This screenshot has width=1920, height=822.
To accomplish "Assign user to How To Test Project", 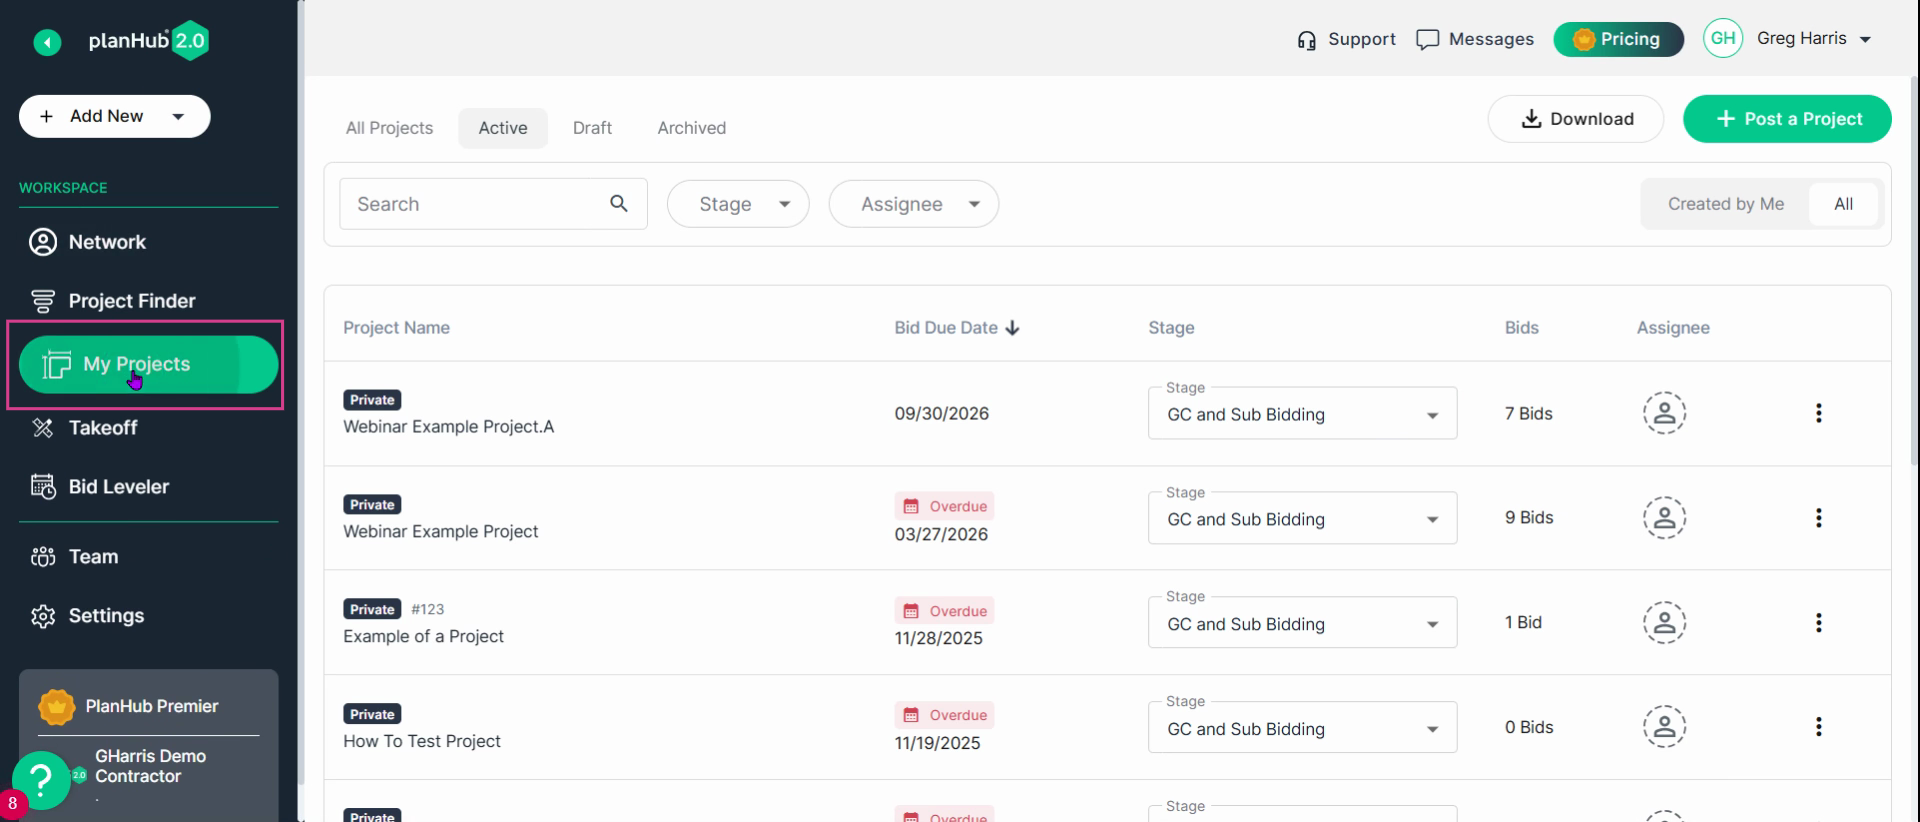I will (1664, 727).
